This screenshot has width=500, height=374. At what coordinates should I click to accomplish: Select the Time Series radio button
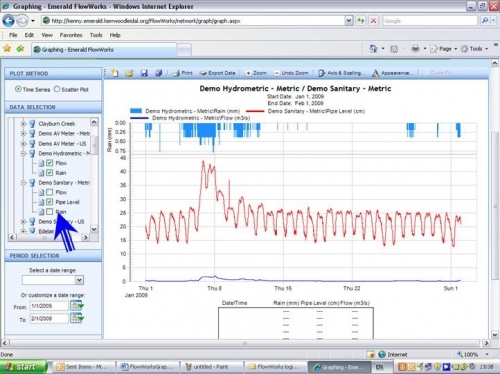point(18,89)
